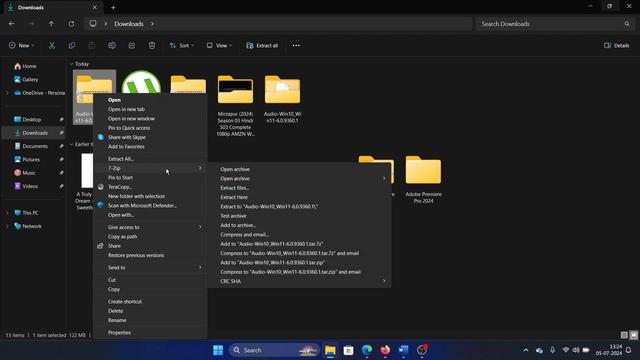Choose Extract Here in 7-Zip submenu
This screenshot has width=640, height=360.
pos(234,197)
